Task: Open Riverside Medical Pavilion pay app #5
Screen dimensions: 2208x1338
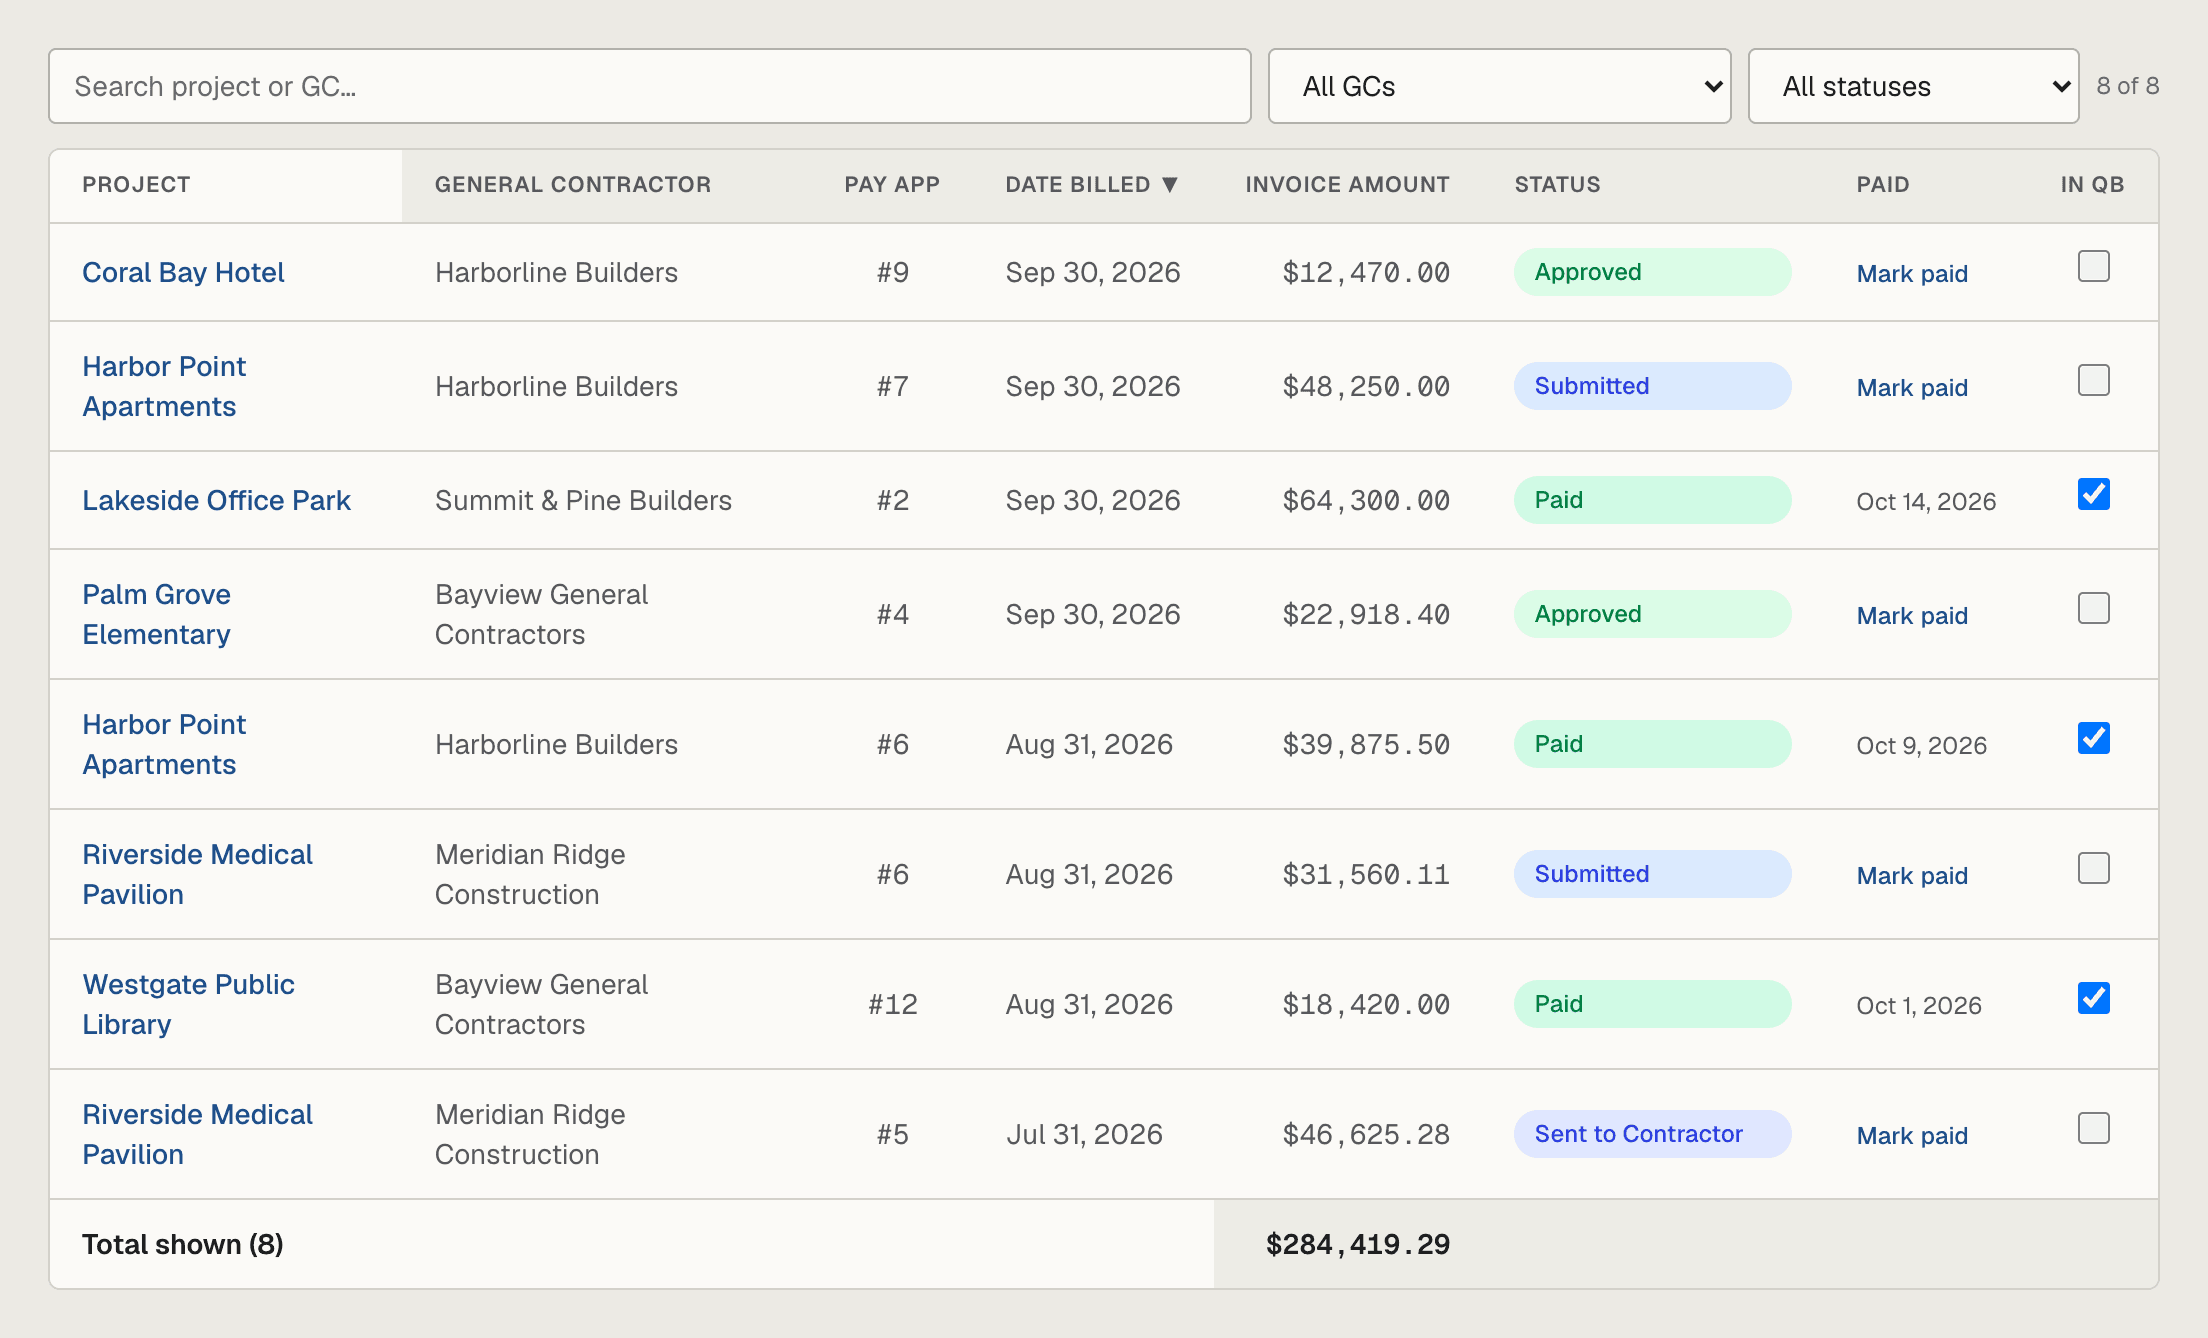Action: click(x=197, y=1134)
